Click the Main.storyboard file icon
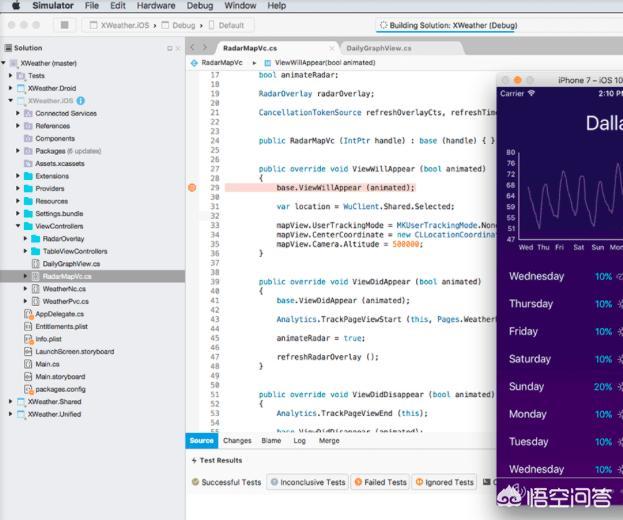 (x=28, y=377)
